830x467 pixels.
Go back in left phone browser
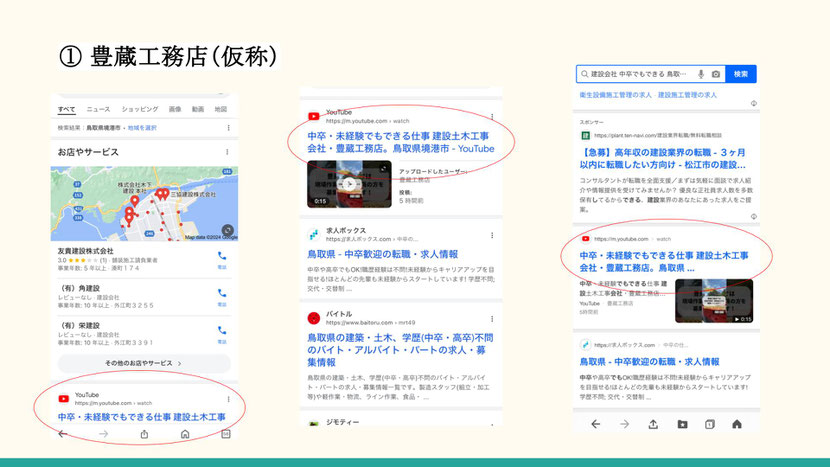tap(62, 434)
